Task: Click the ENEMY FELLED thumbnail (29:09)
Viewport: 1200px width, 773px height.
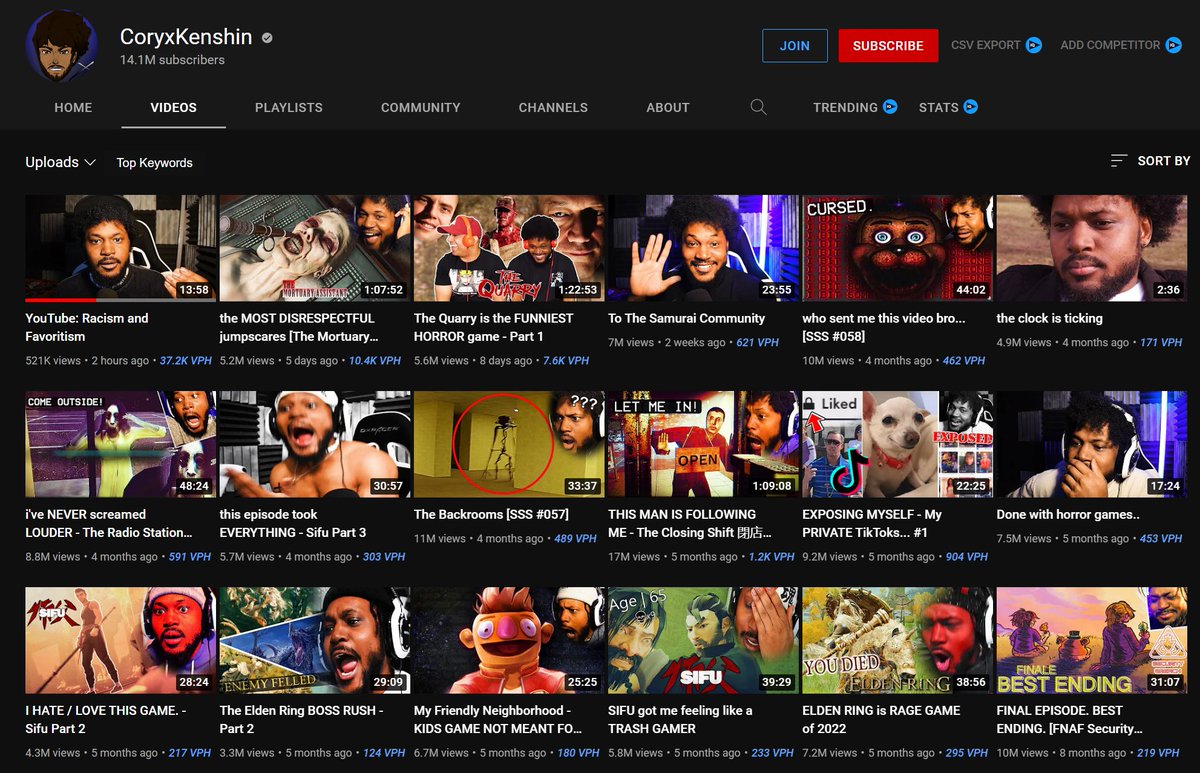Action: tap(315, 640)
